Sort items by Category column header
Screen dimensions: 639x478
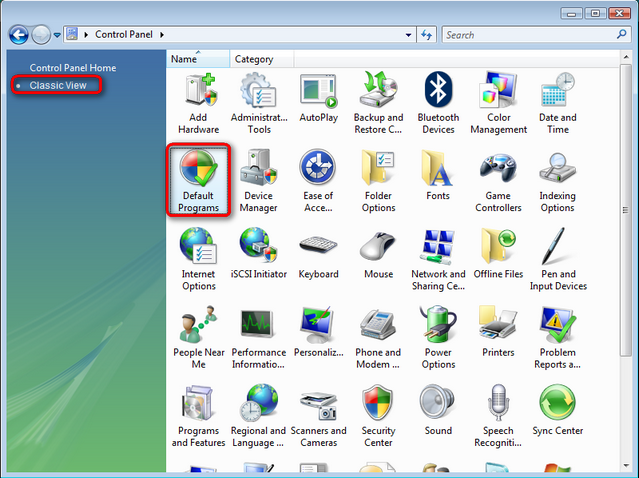261,59
